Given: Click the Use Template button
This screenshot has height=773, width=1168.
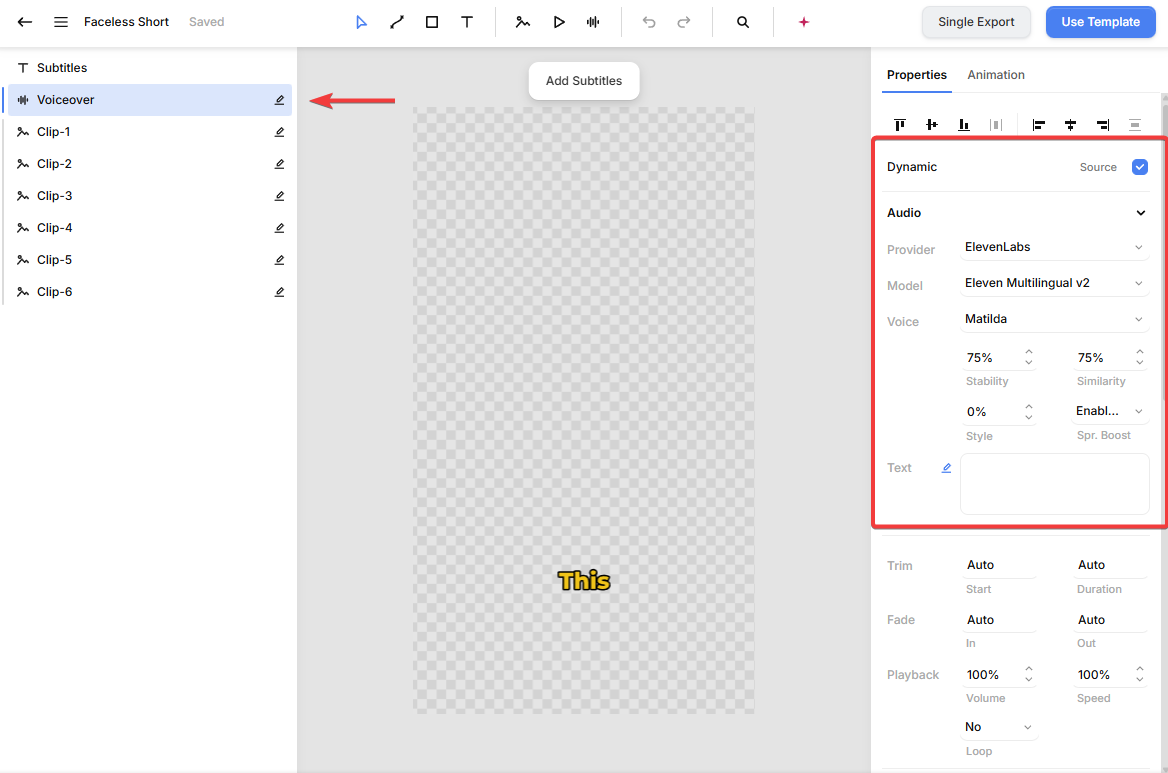Looking at the screenshot, I should coord(1100,22).
